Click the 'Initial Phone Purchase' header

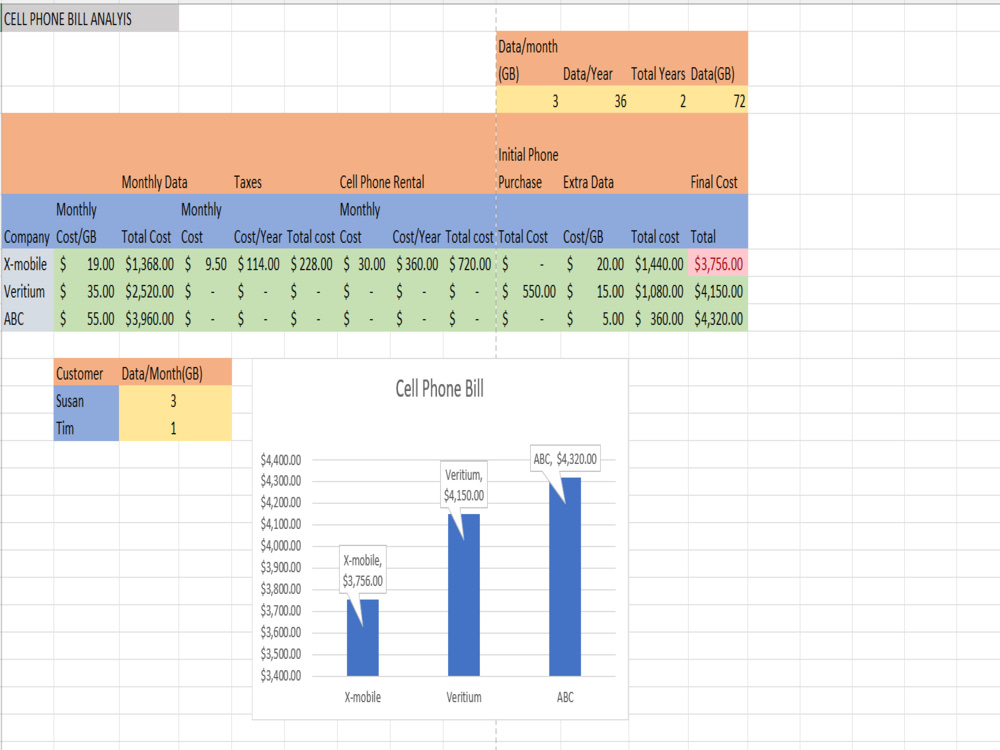click(x=528, y=168)
